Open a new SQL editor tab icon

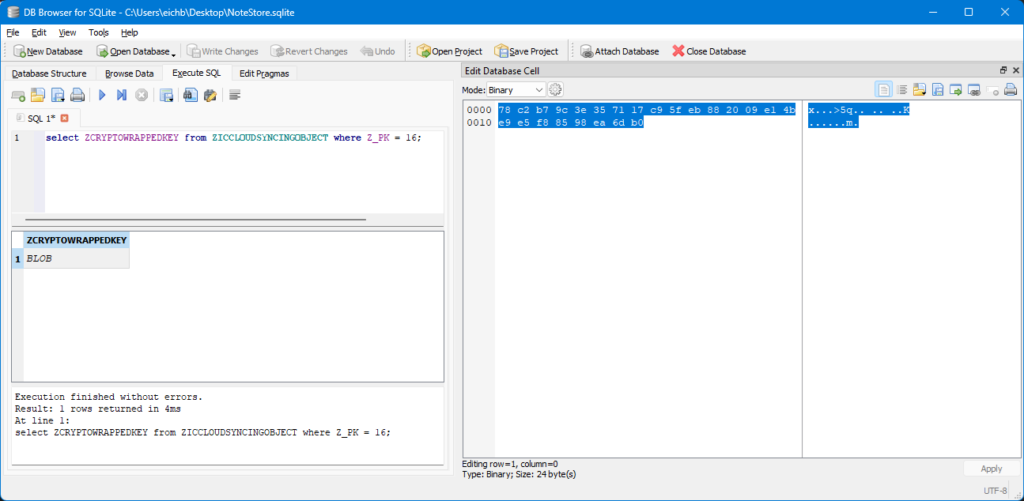[x=18, y=95]
